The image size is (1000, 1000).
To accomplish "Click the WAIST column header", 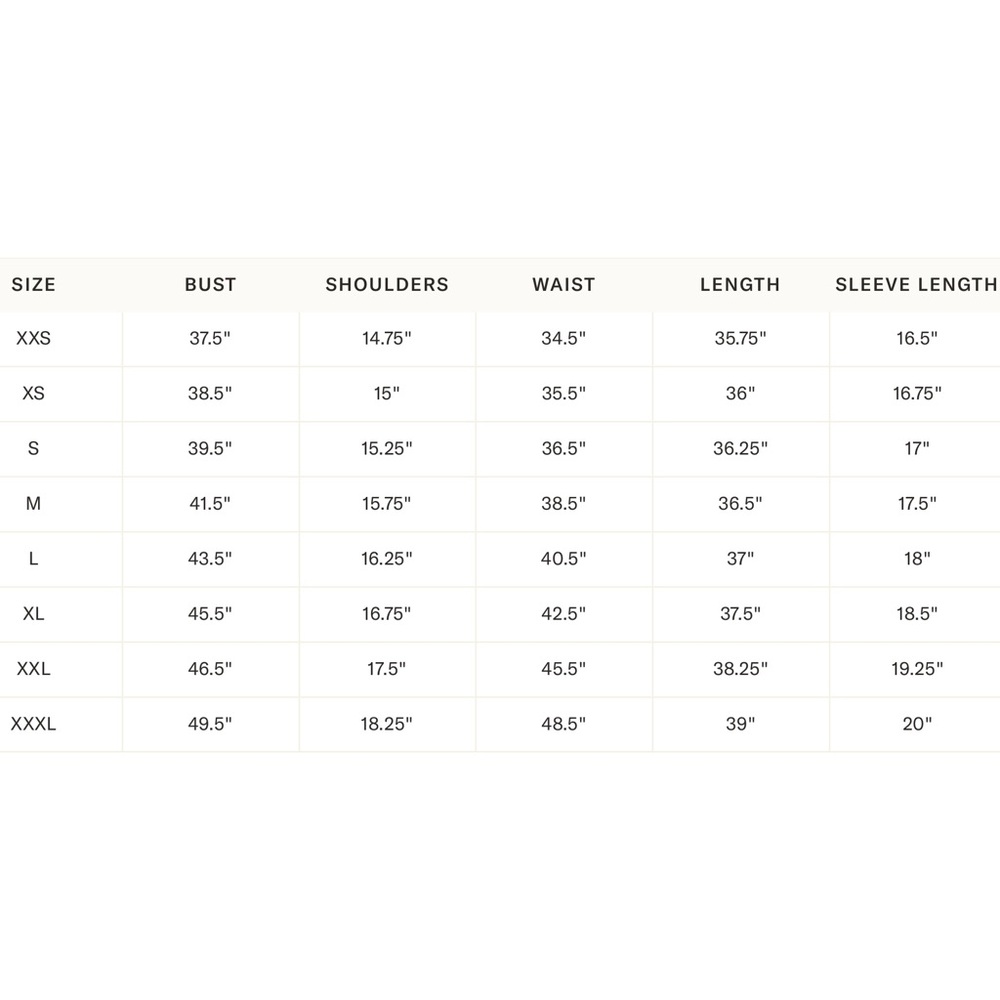I will 564,284.
